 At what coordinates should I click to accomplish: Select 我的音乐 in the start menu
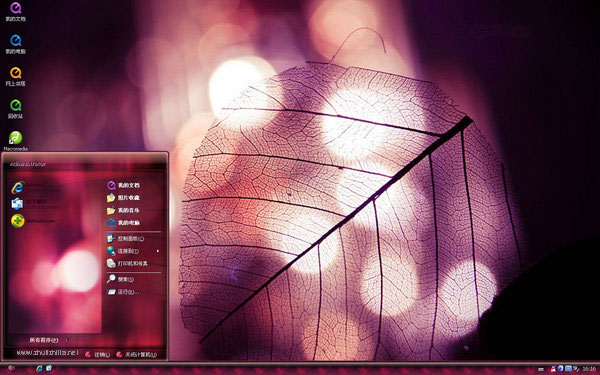(x=124, y=210)
